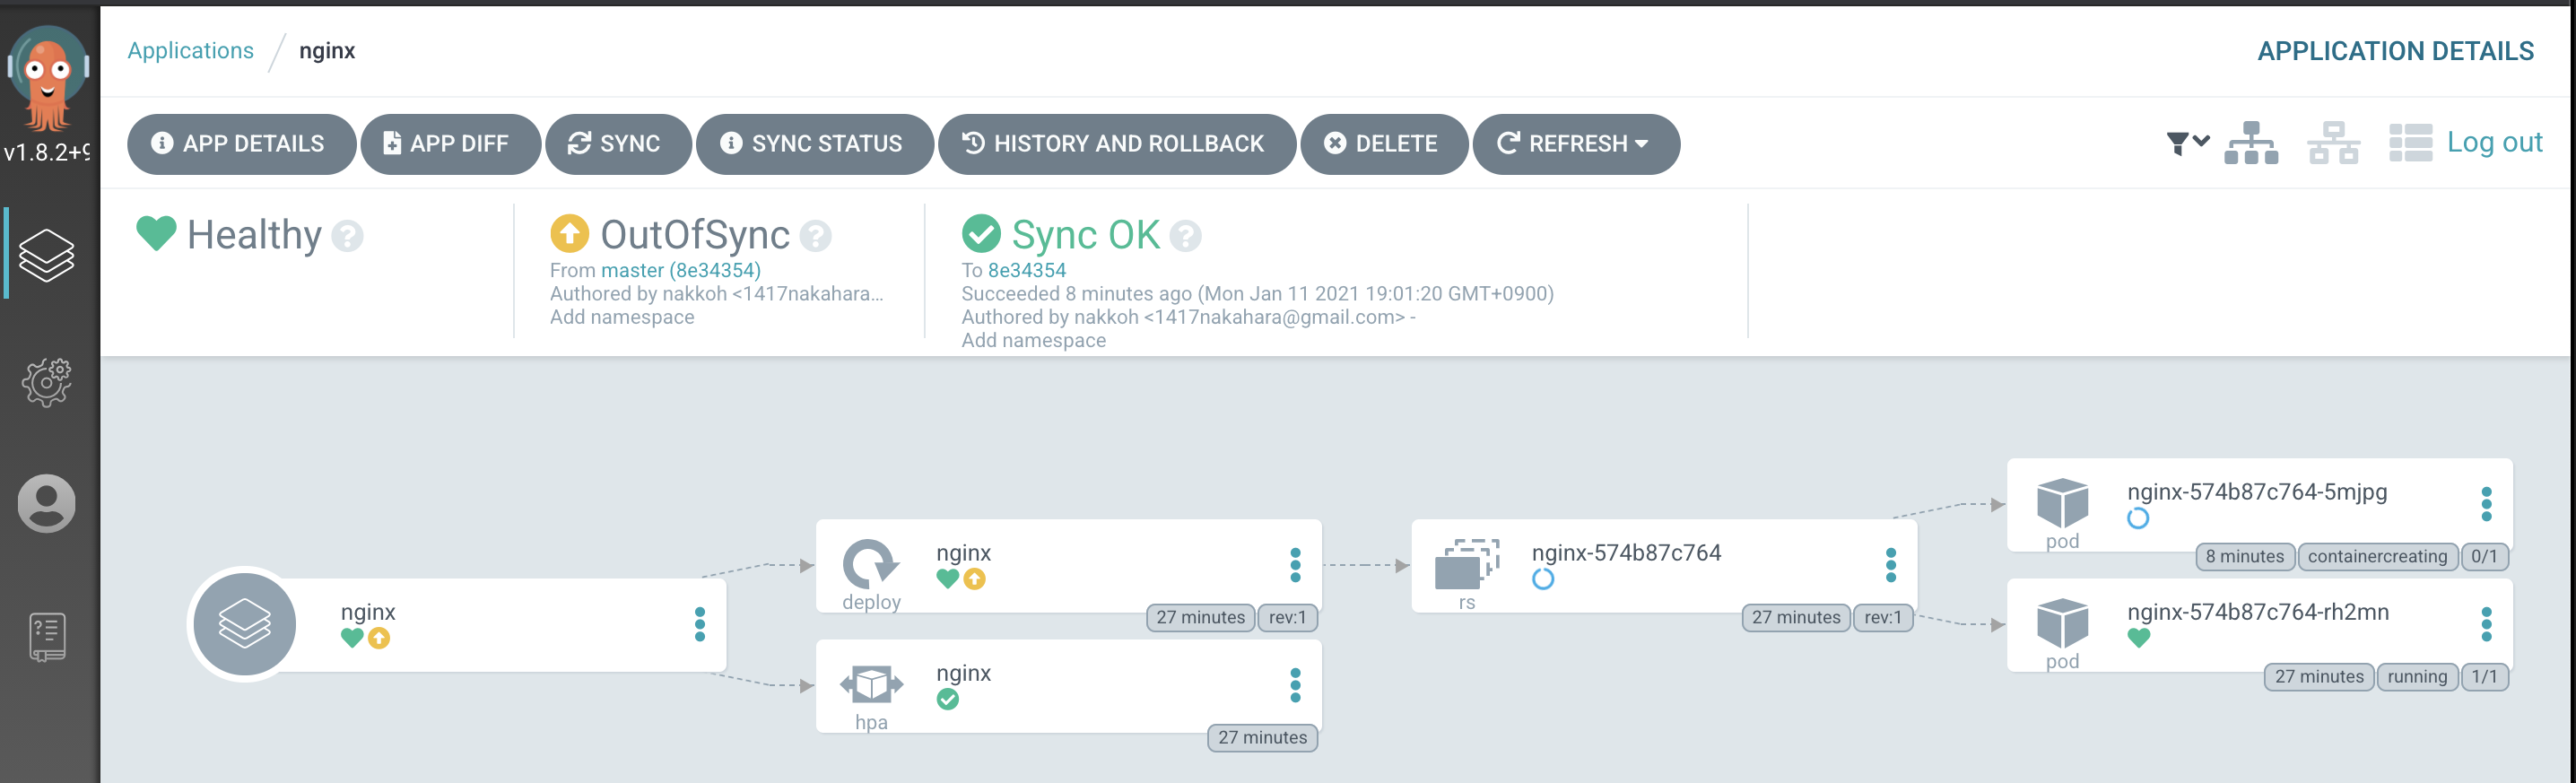Go to Applications breadcrumb link
Viewport: 2576px width, 783px height.
(x=191, y=51)
